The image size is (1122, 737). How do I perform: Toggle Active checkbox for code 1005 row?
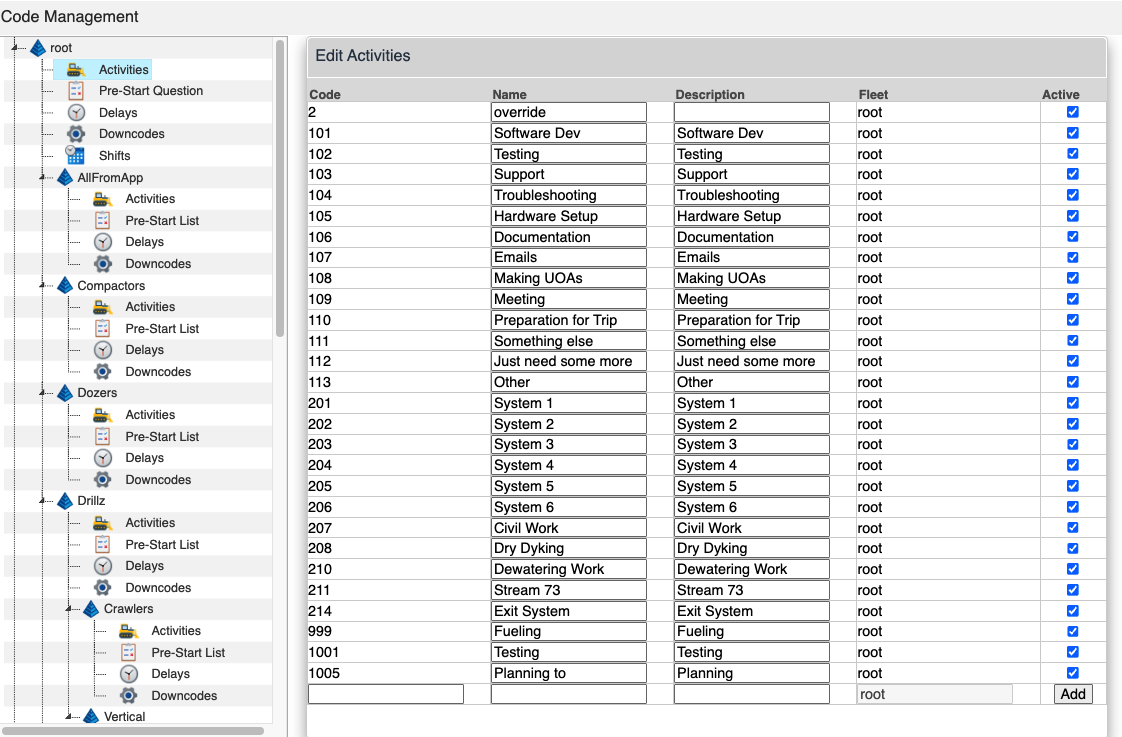(x=1073, y=673)
